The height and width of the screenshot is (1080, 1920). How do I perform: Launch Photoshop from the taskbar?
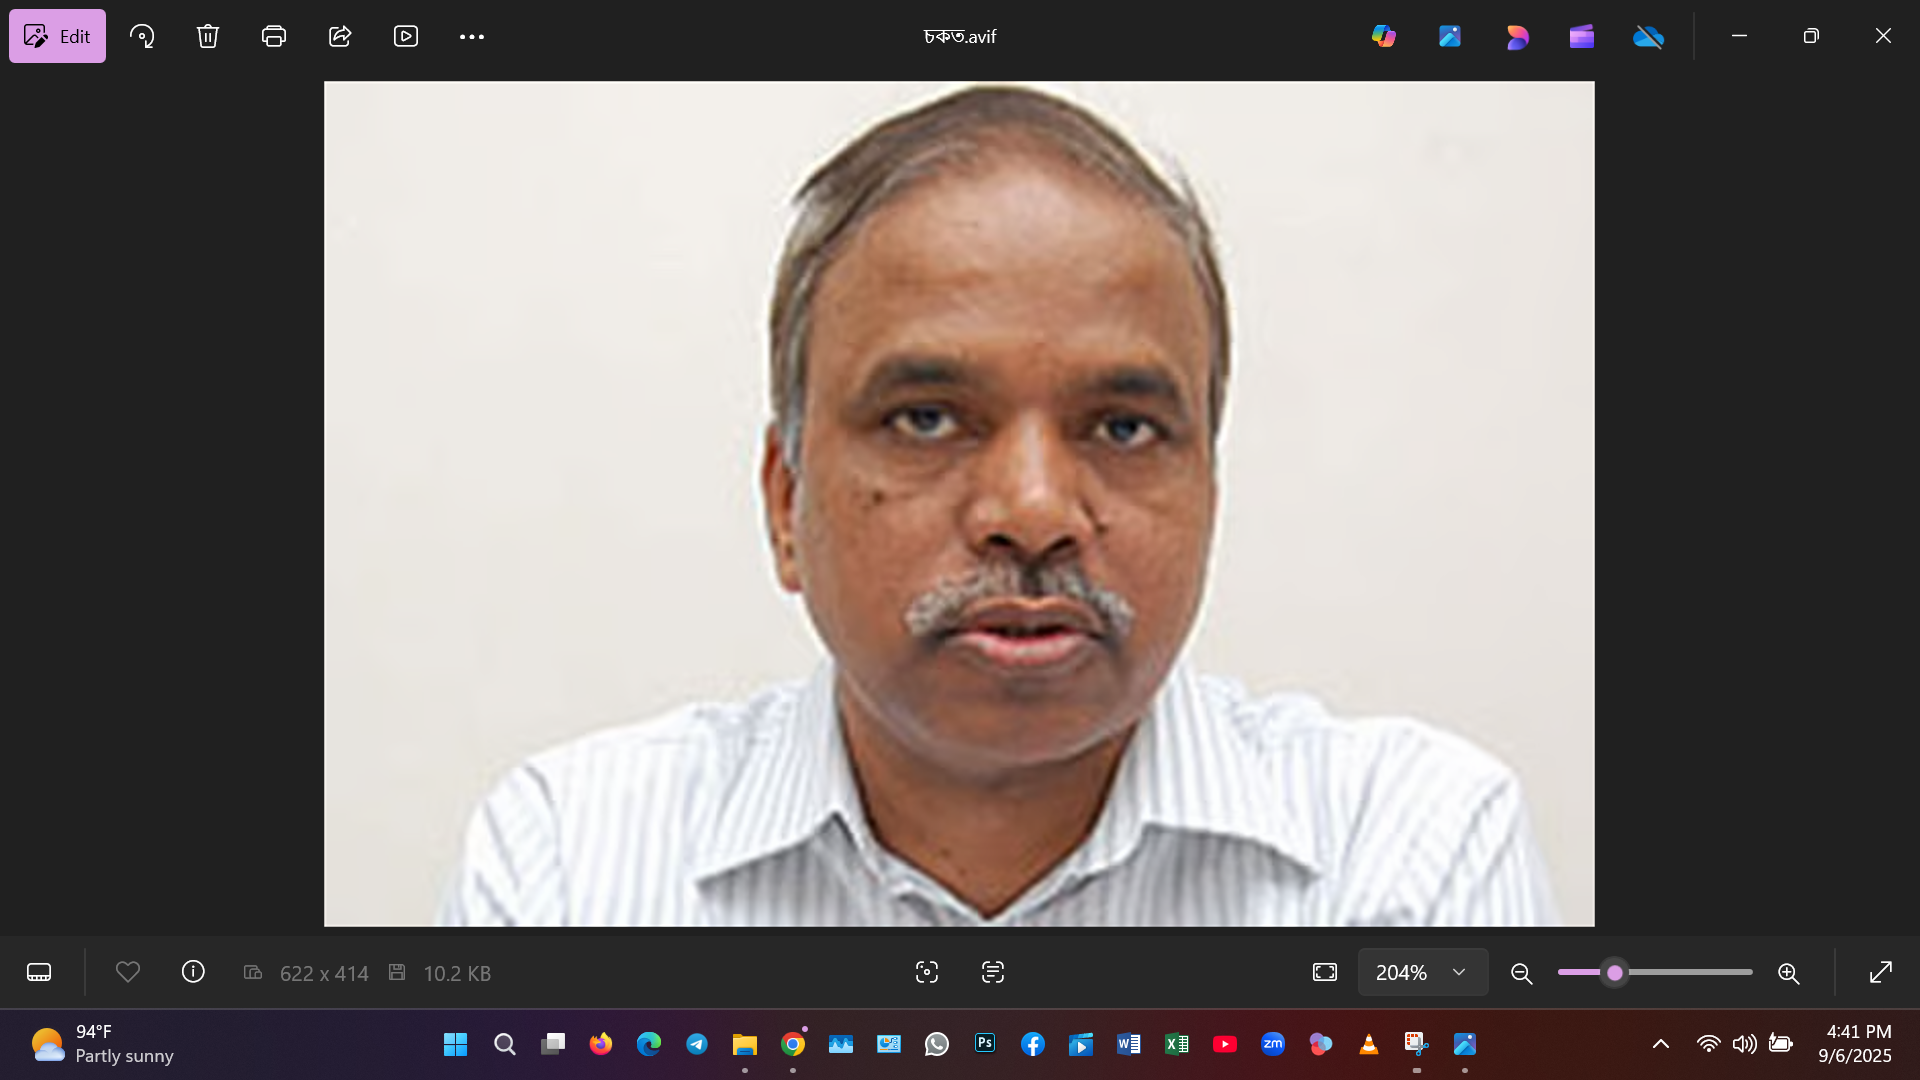(x=984, y=1044)
